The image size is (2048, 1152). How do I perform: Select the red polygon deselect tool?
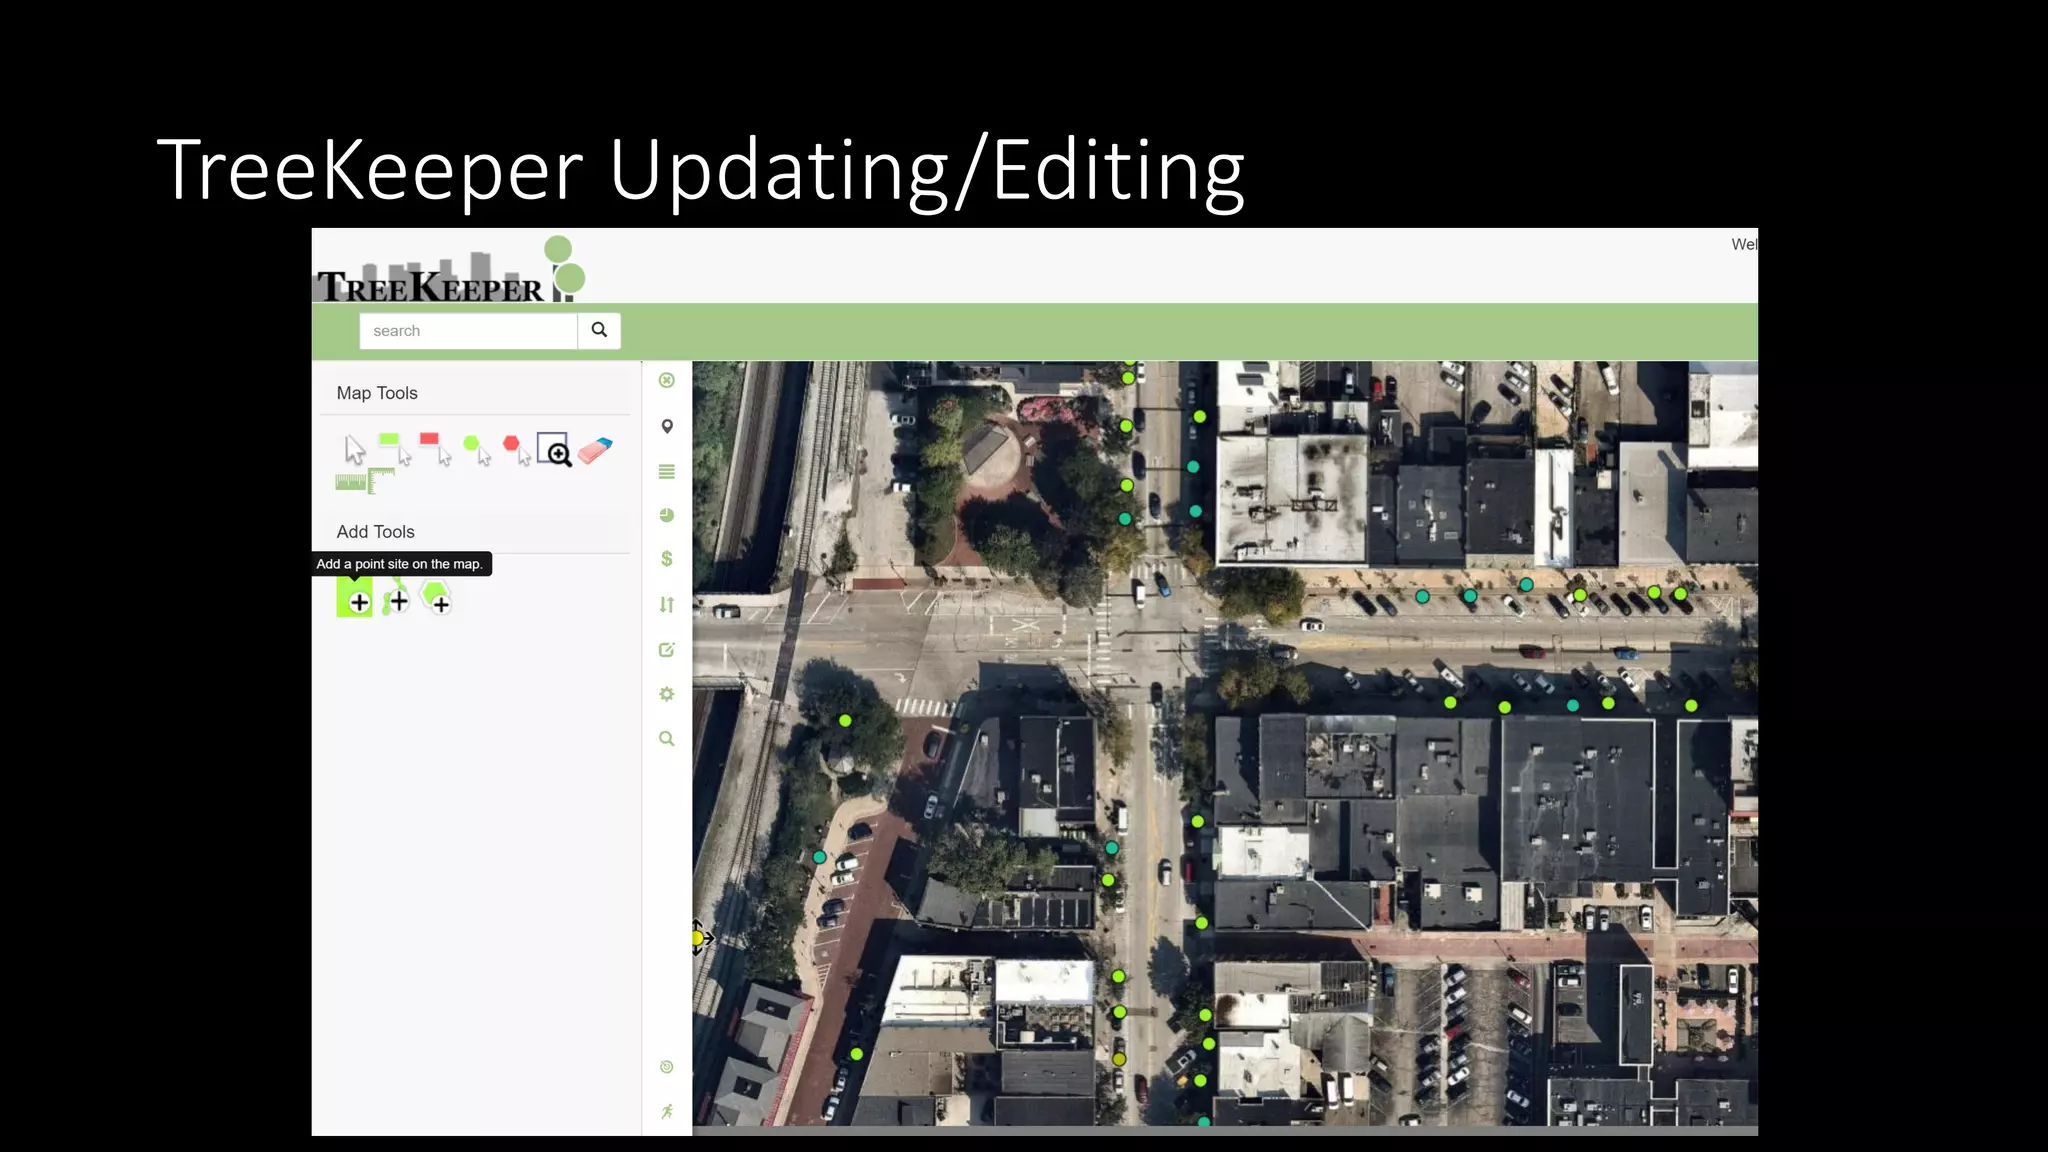point(516,449)
